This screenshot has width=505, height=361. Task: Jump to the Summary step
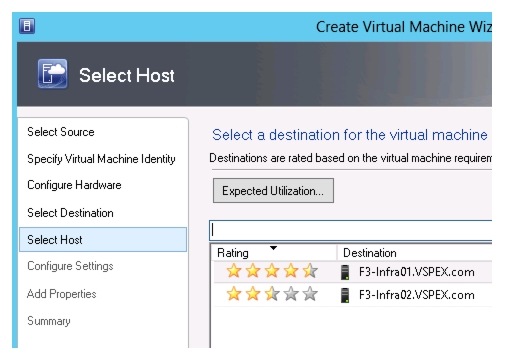[x=49, y=321]
